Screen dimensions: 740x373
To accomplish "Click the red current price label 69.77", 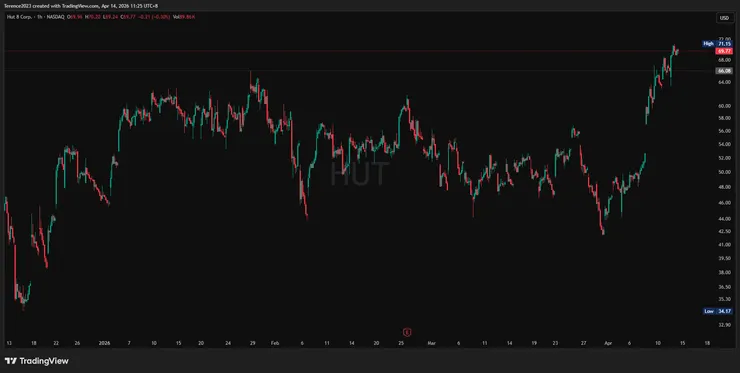I will click(x=724, y=51).
